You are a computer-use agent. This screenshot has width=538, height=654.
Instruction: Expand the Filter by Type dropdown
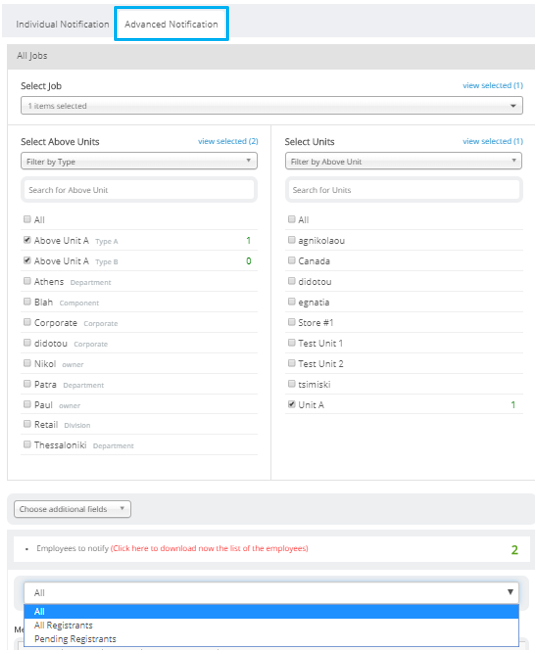pos(139,161)
